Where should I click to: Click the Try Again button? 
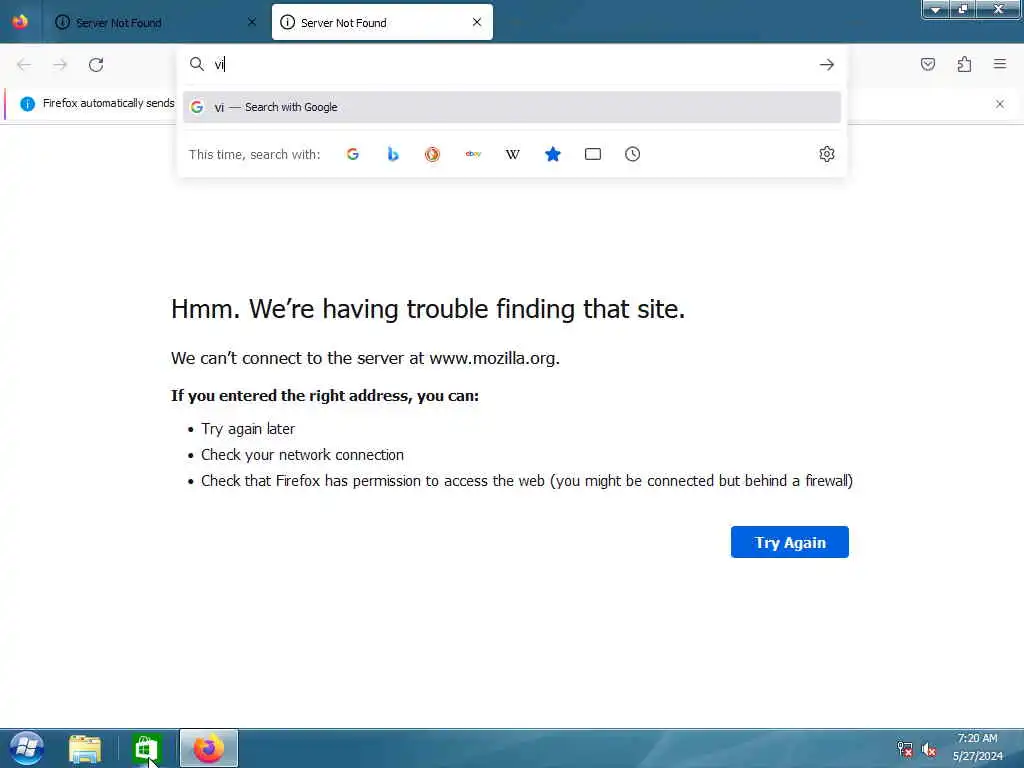[x=790, y=542]
